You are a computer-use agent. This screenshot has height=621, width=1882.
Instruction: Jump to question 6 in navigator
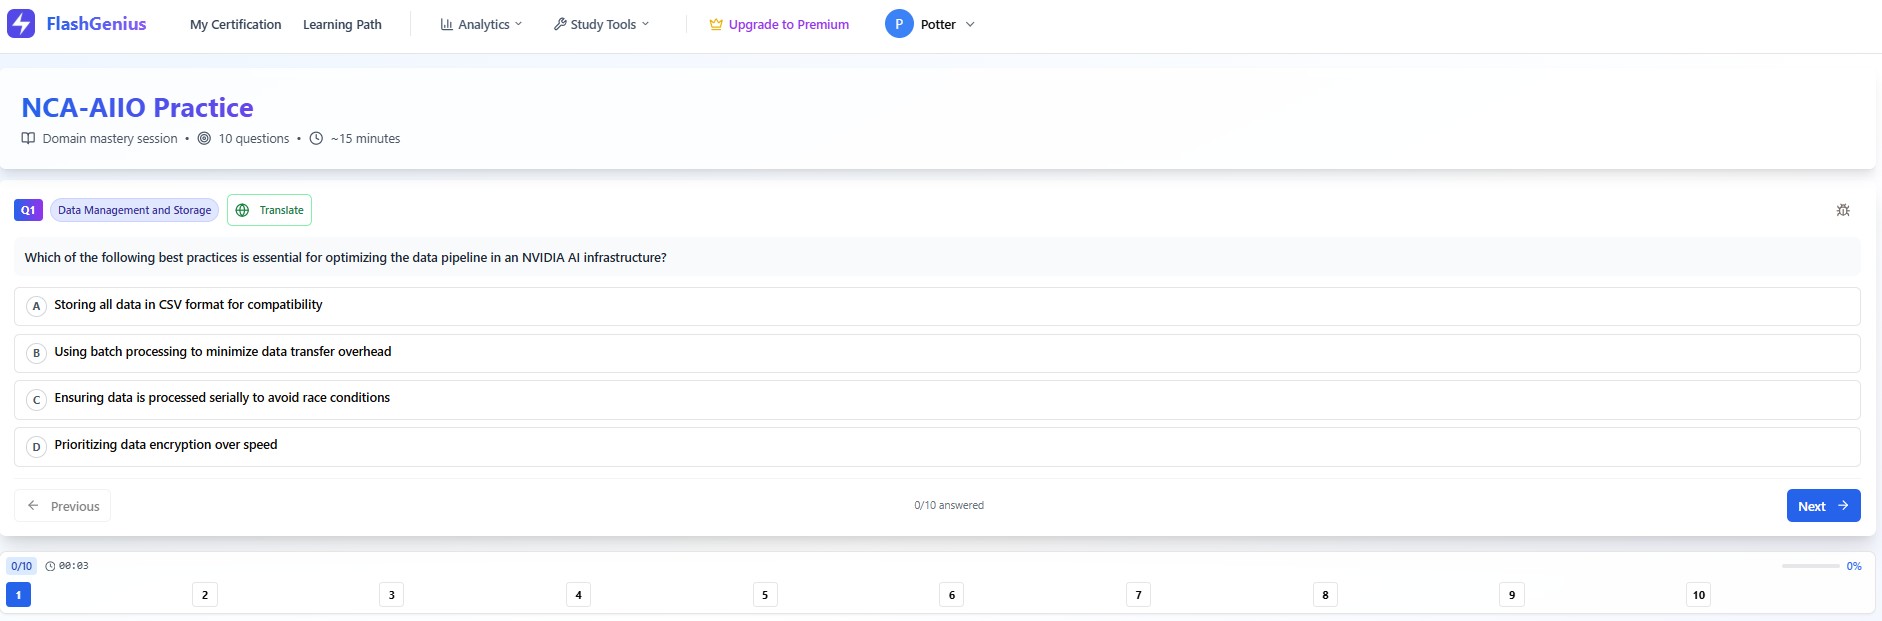pos(952,595)
